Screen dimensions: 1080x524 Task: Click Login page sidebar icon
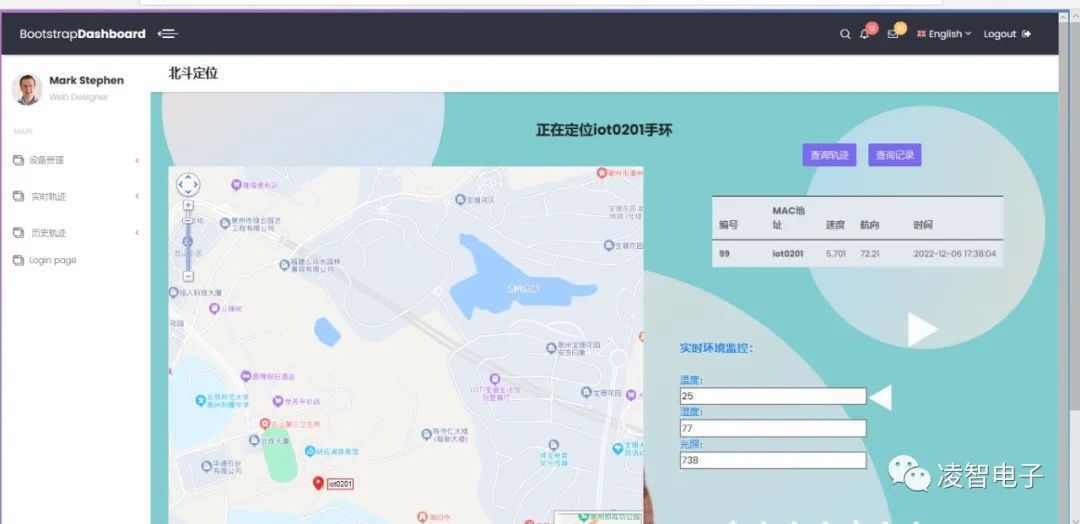click(x=18, y=260)
